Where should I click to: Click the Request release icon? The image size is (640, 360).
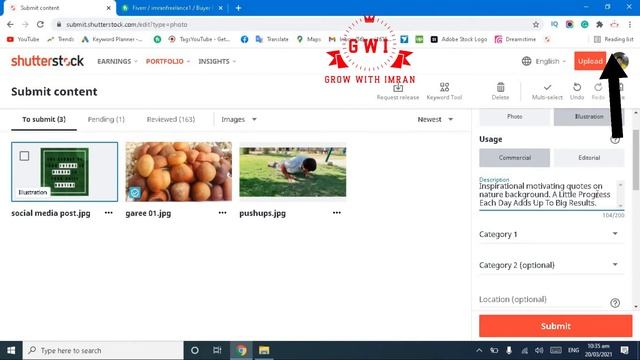click(398, 88)
